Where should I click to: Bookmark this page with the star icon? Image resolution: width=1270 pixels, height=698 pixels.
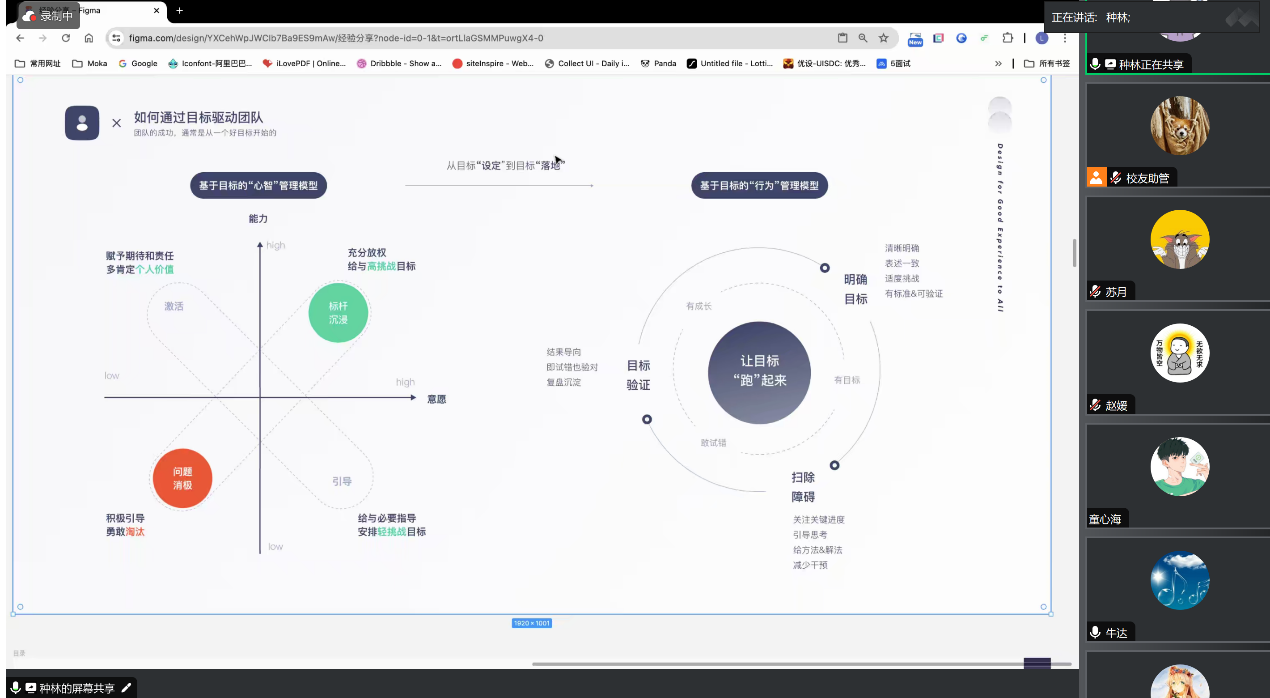click(x=883, y=38)
